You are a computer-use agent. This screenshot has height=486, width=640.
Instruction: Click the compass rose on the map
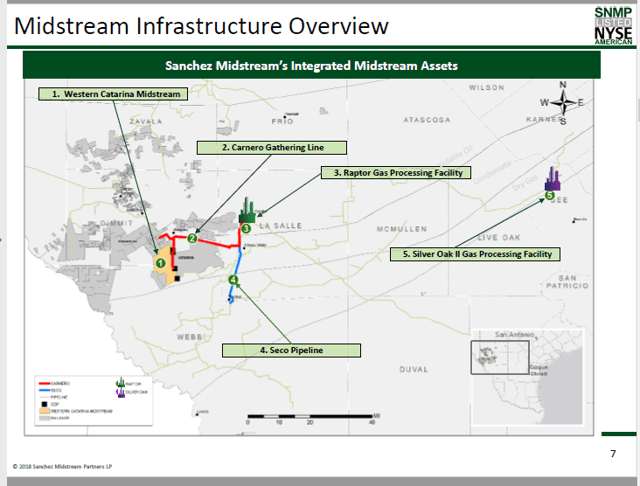[563, 103]
